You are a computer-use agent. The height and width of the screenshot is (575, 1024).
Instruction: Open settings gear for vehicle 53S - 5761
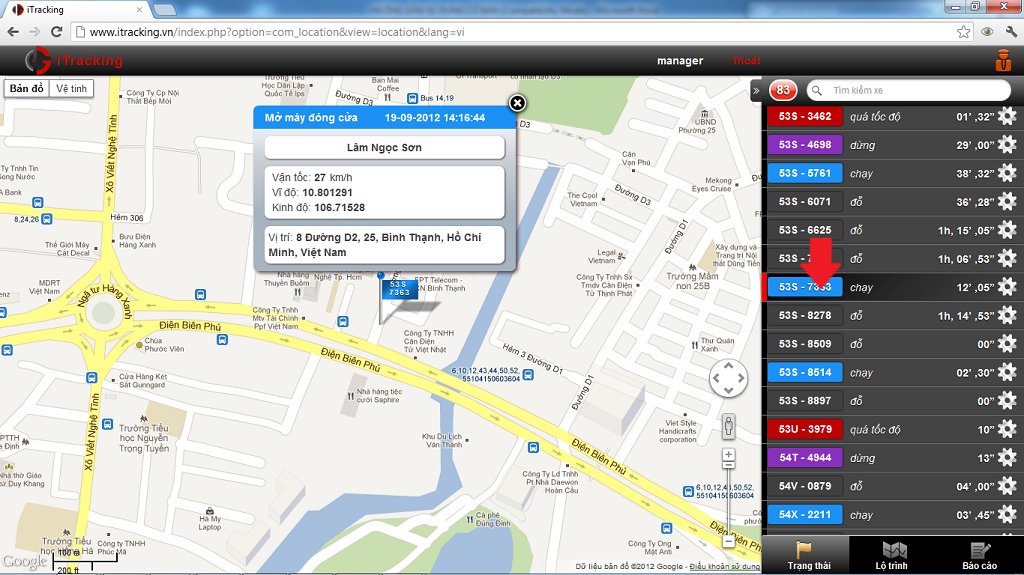1007,173
